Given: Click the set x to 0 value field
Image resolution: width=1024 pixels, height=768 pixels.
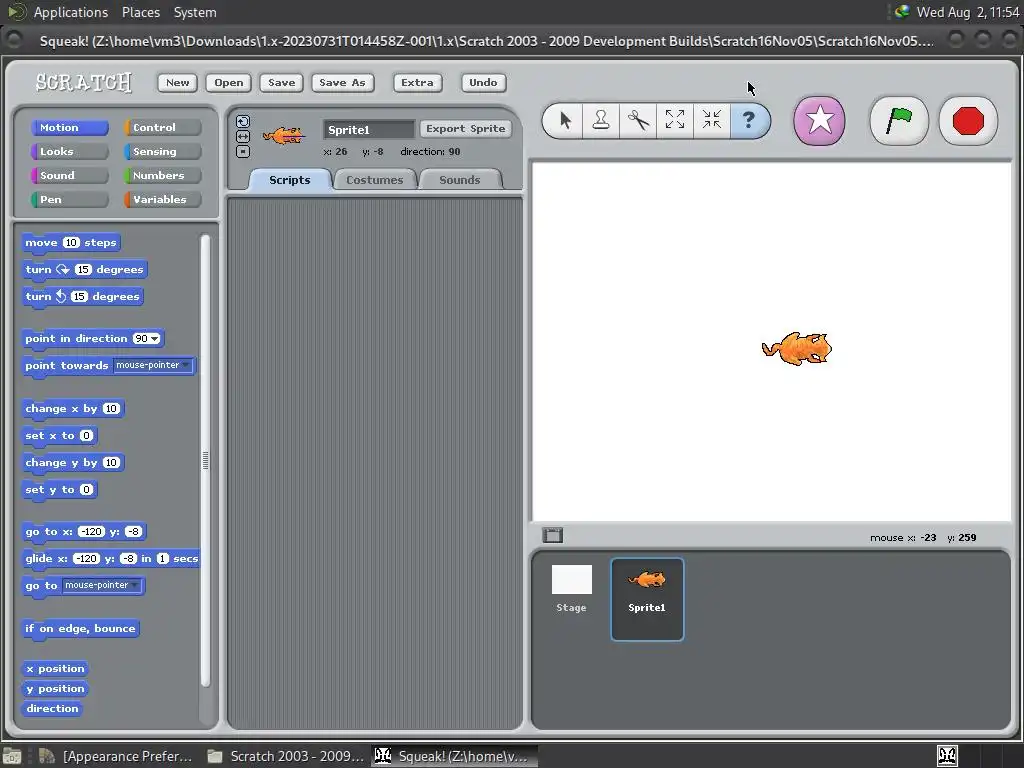Looking at the screenshot, I should coord(86,436).
